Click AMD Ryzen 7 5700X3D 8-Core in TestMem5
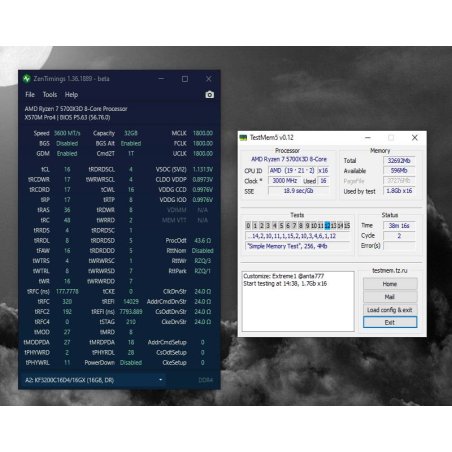 [289, 159]
